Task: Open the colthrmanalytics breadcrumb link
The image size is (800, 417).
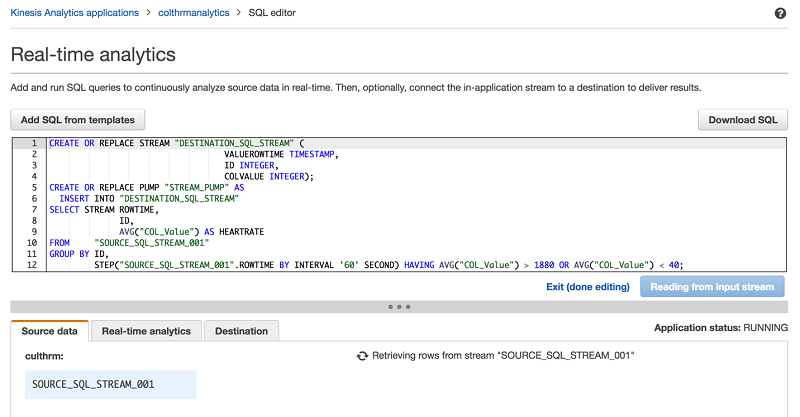Action: 194,13
